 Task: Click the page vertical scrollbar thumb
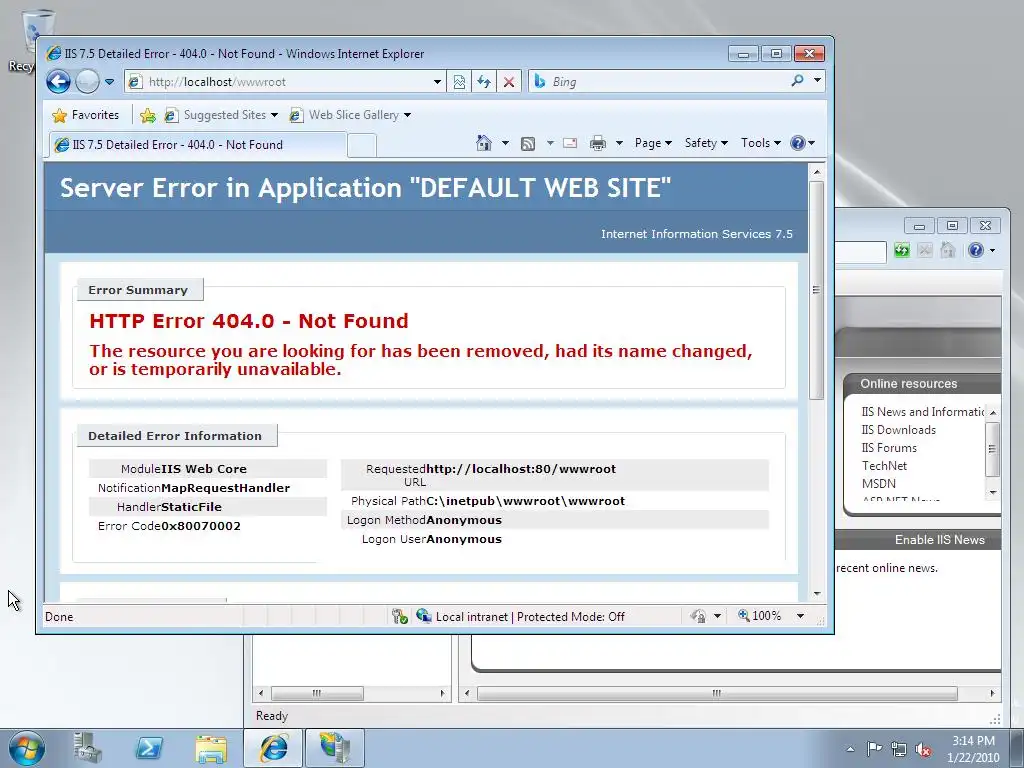tap(816, 291)
